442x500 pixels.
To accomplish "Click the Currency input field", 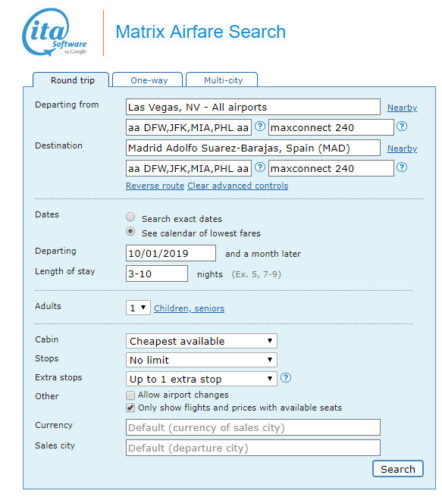I will tap(253, 427).
